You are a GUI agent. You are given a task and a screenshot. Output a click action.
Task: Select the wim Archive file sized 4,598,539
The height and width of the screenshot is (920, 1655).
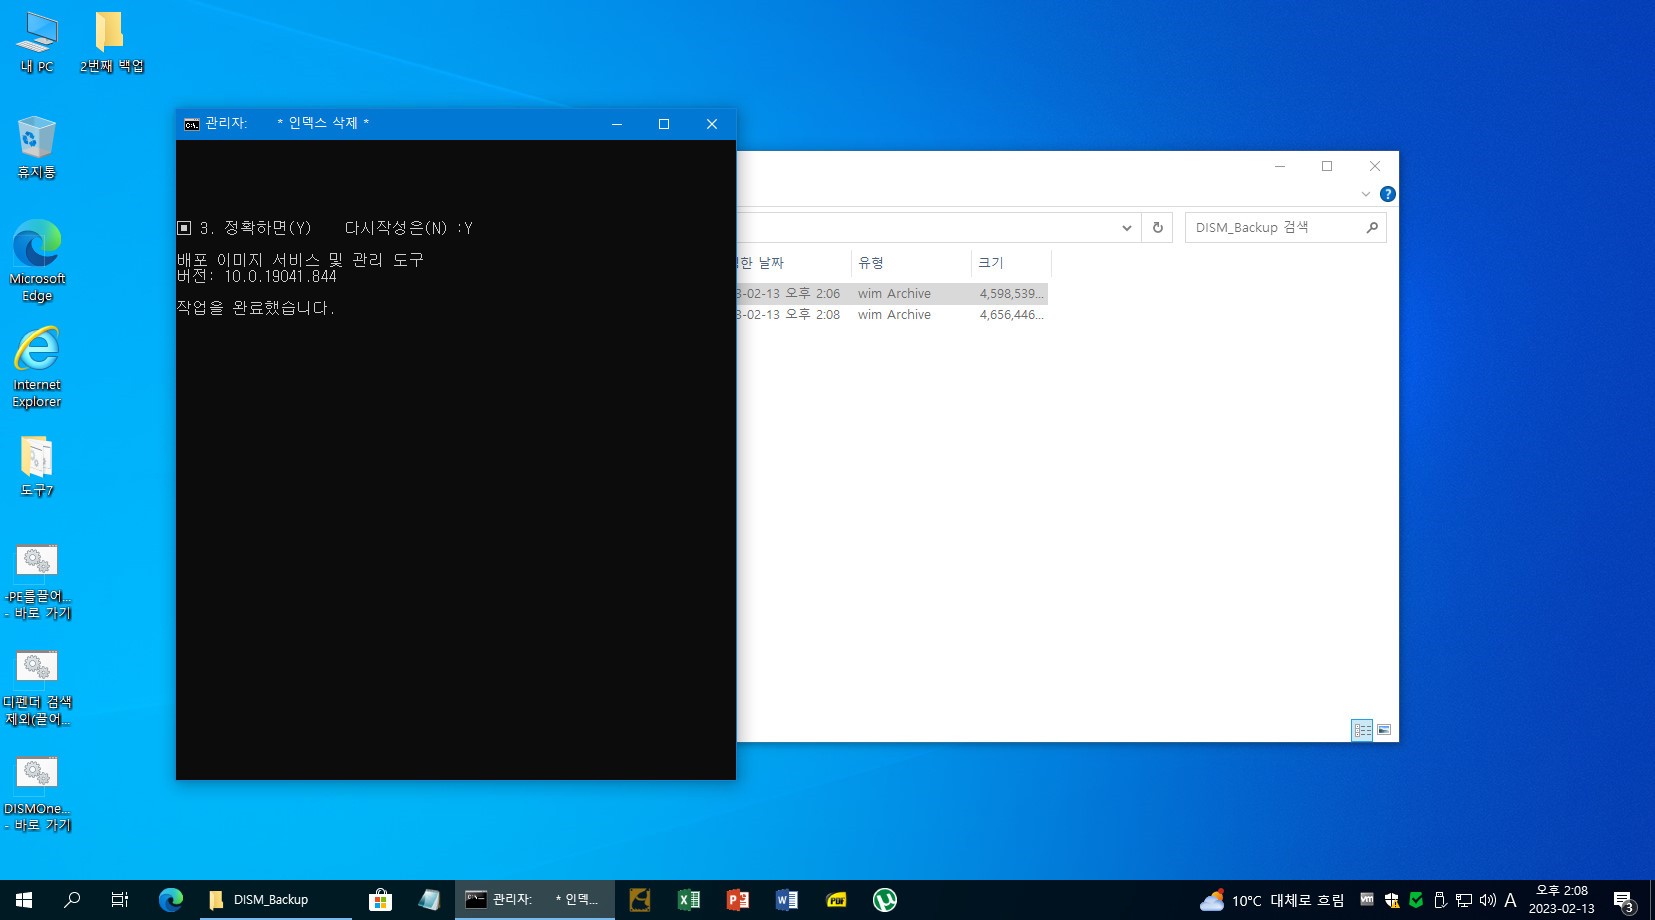892,294
